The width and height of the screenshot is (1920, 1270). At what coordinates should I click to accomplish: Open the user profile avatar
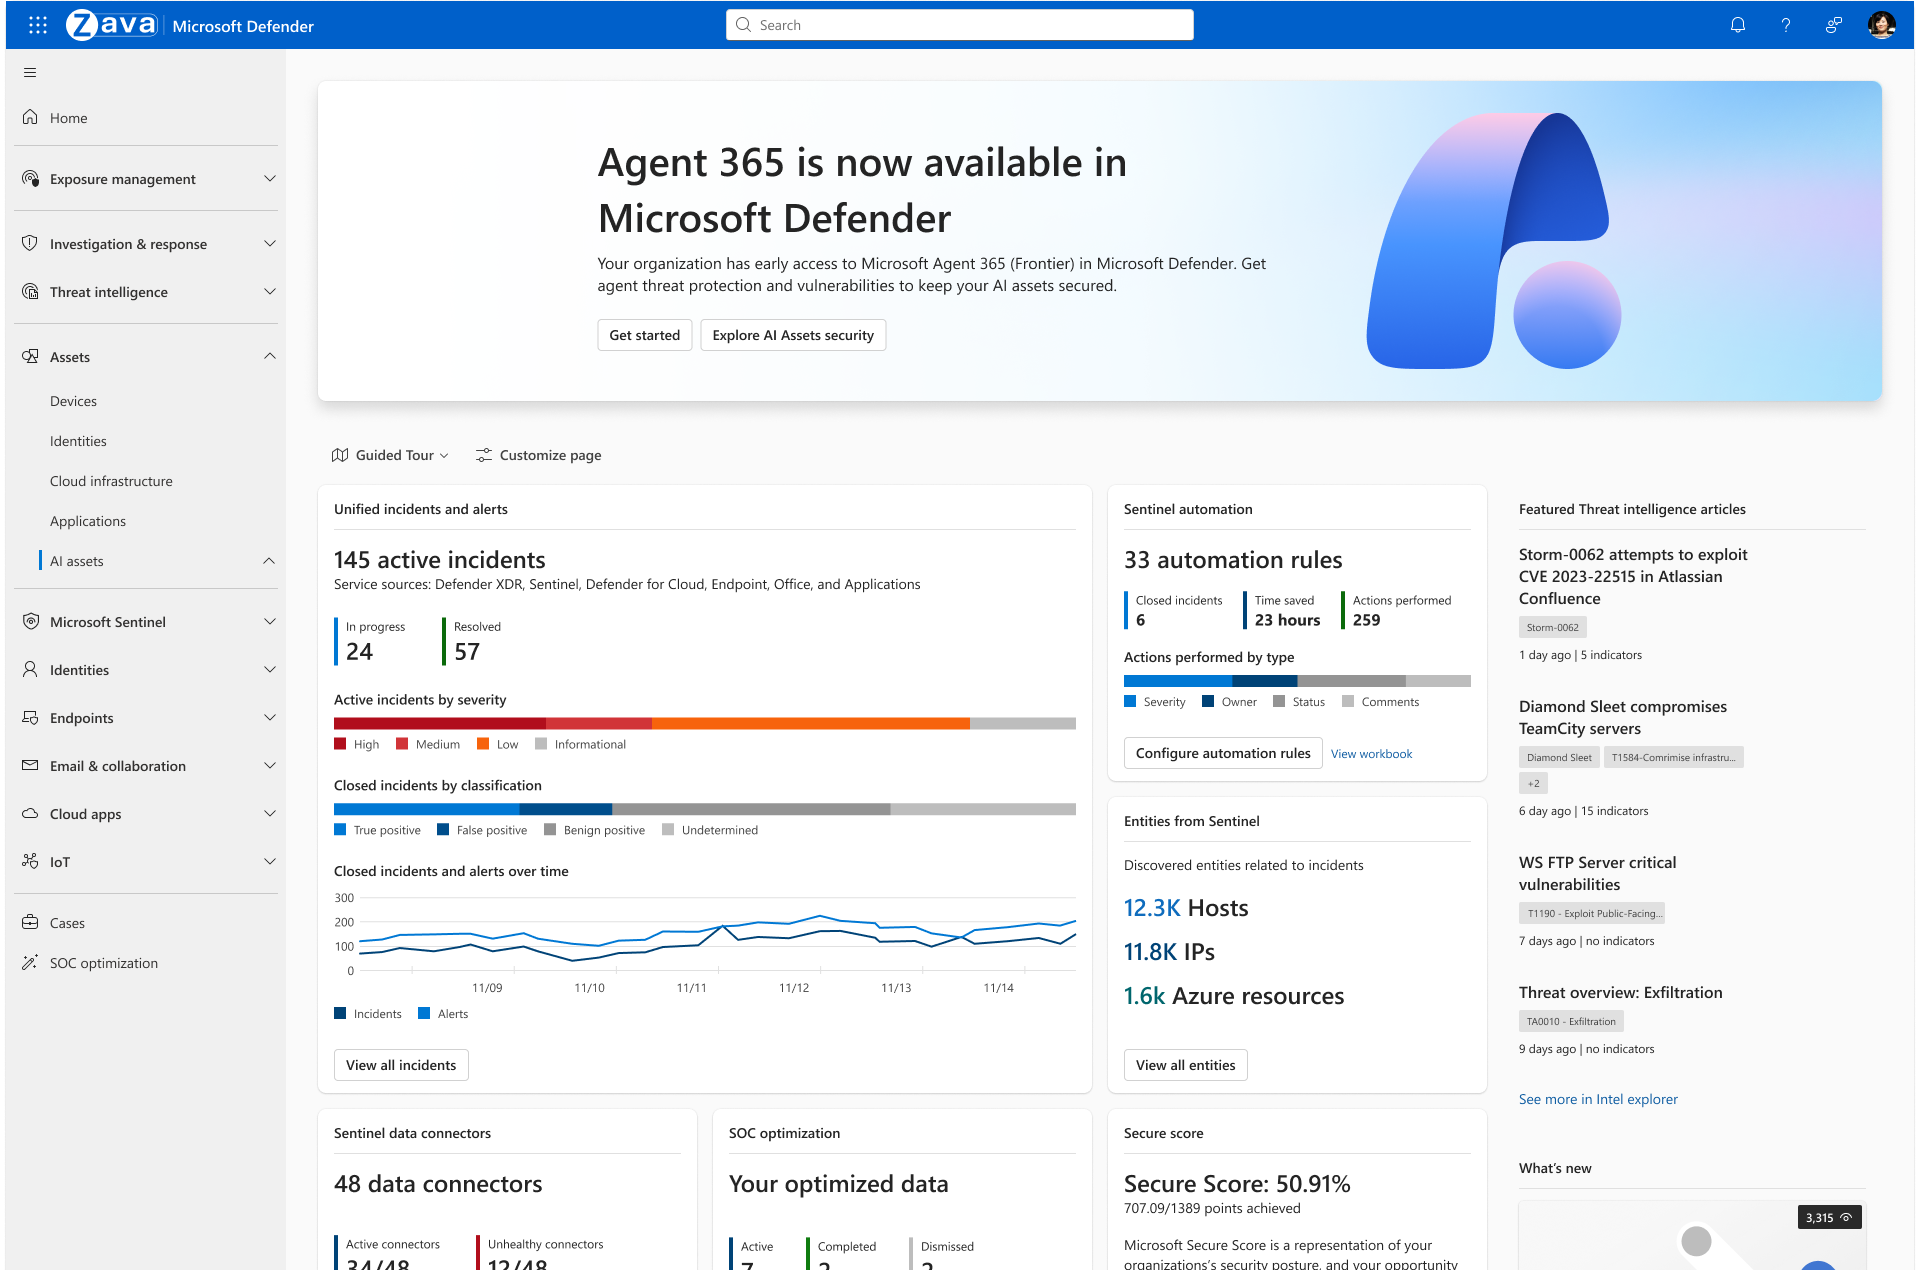point(1881,25)
